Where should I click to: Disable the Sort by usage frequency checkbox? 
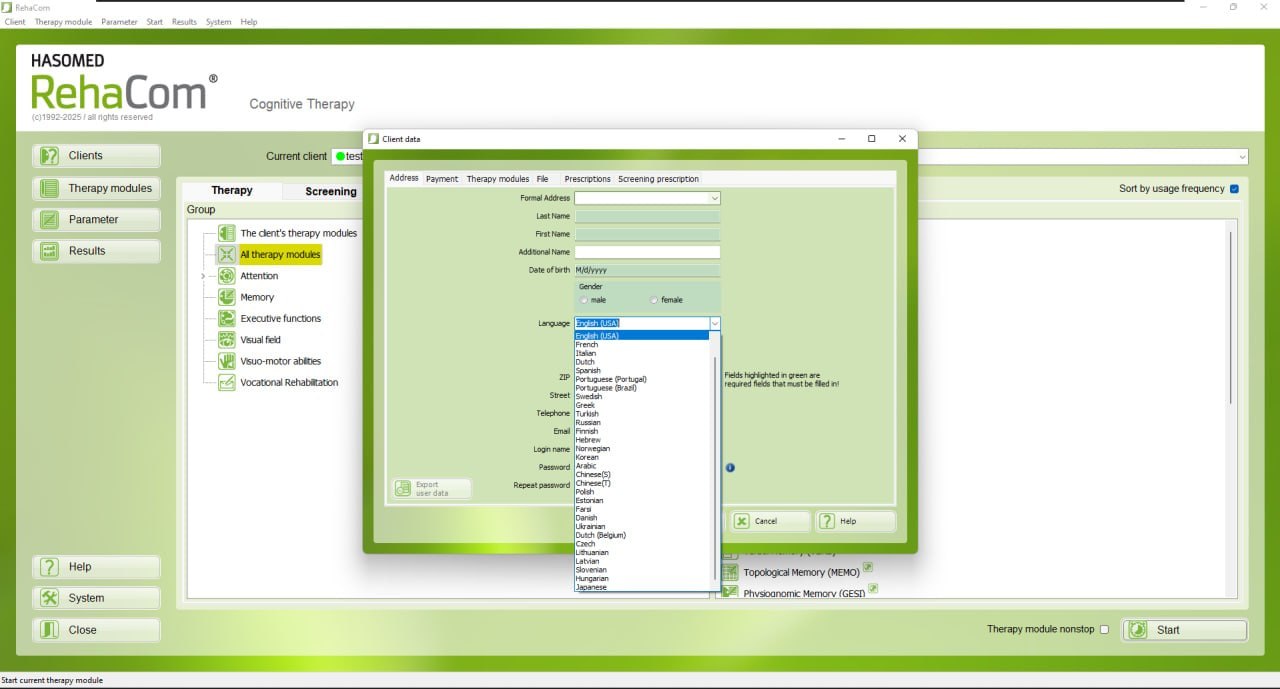point(1234,188)
